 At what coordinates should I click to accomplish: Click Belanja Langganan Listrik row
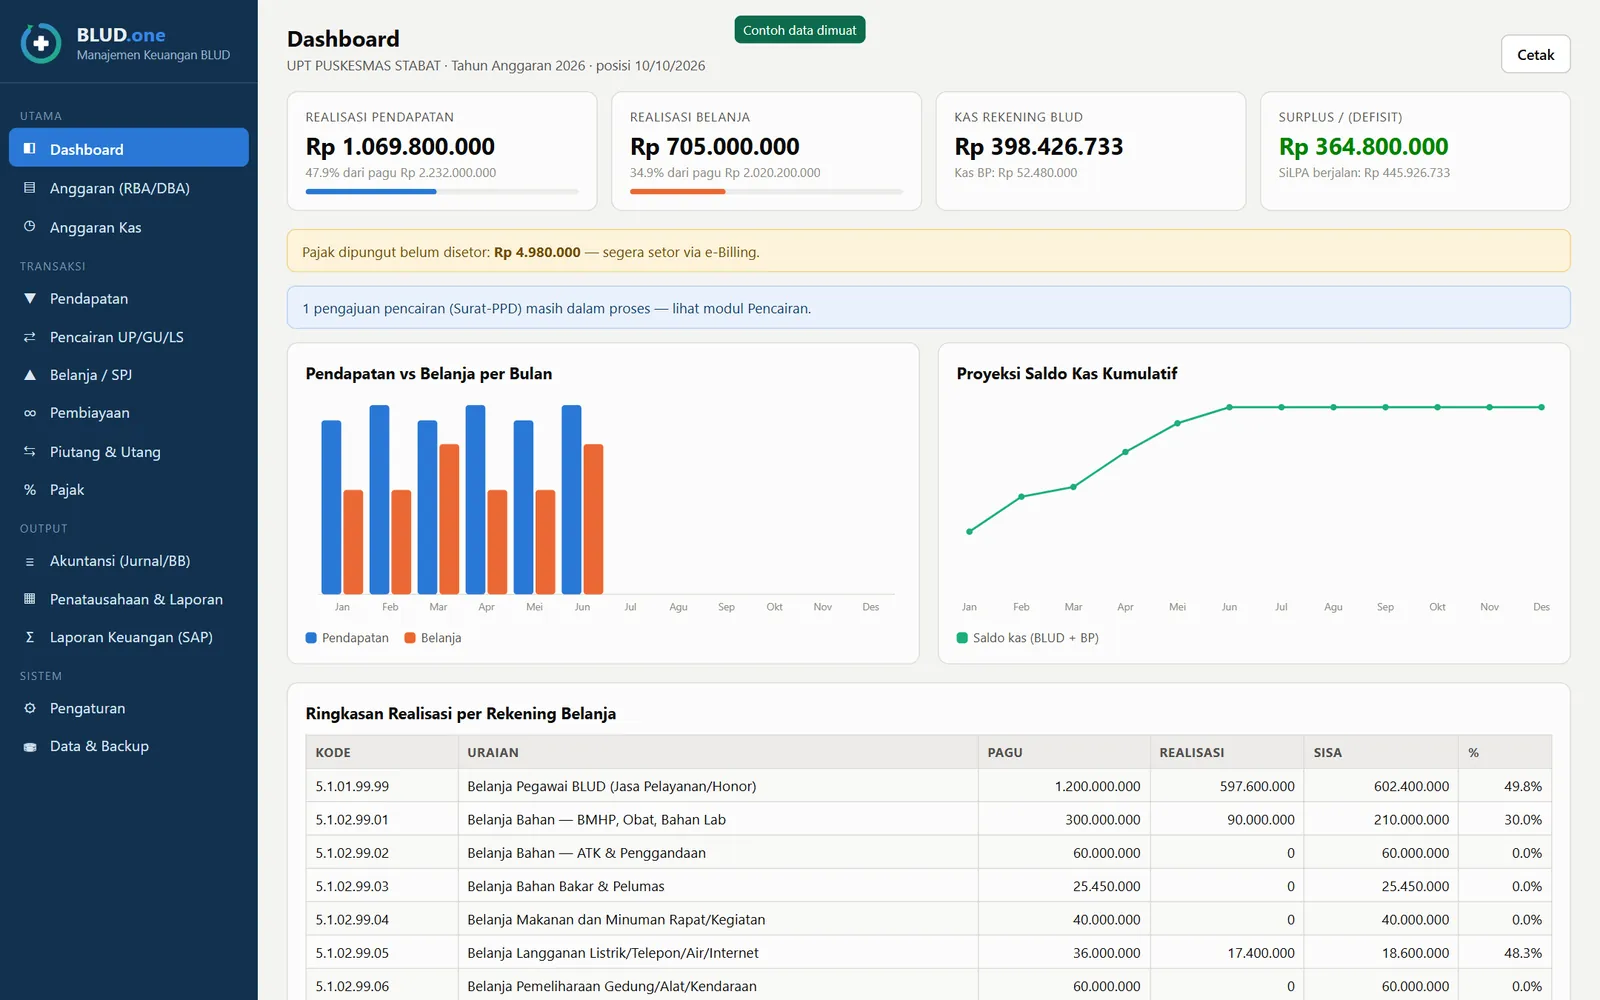tap(928, 953)
